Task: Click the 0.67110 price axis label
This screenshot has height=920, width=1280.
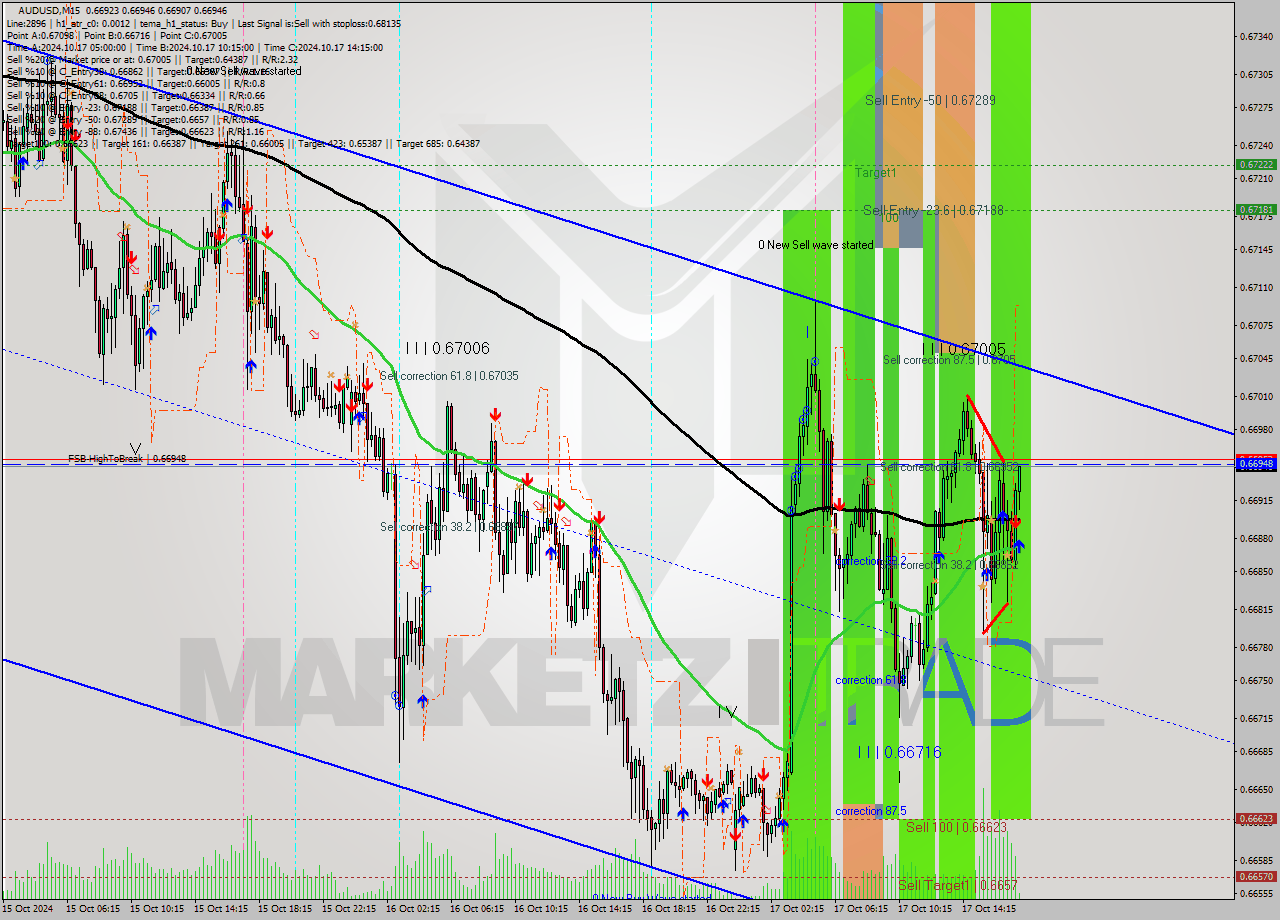Action: 1256,287
